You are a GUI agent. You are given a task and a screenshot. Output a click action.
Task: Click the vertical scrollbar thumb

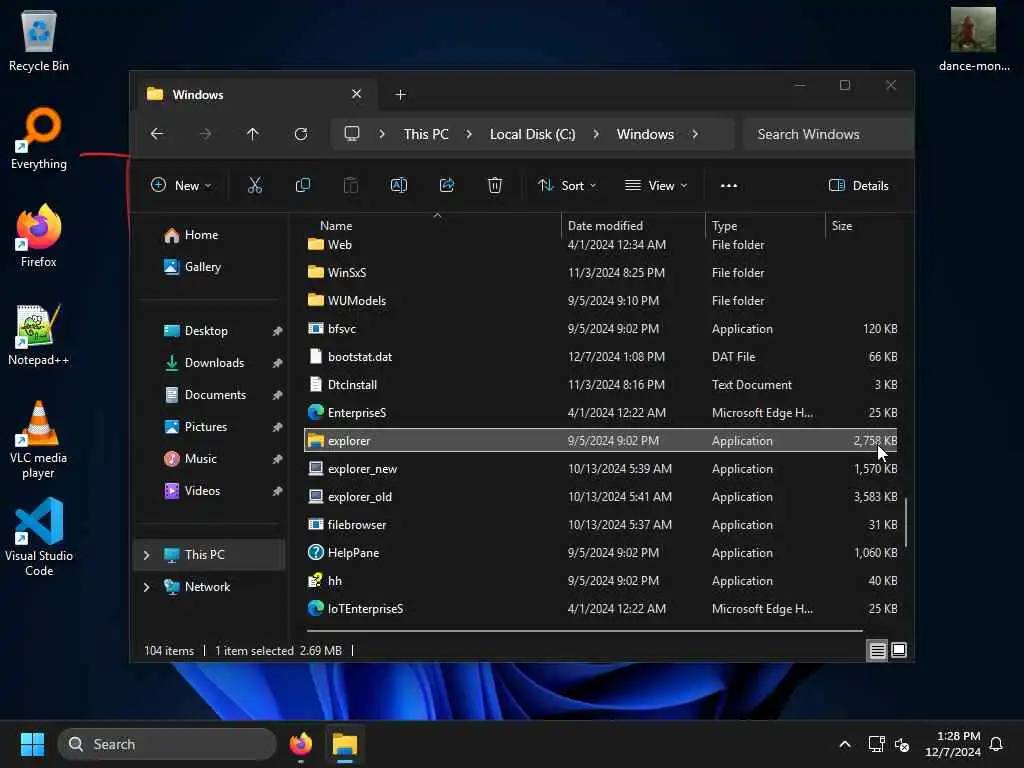coord(906,522)
